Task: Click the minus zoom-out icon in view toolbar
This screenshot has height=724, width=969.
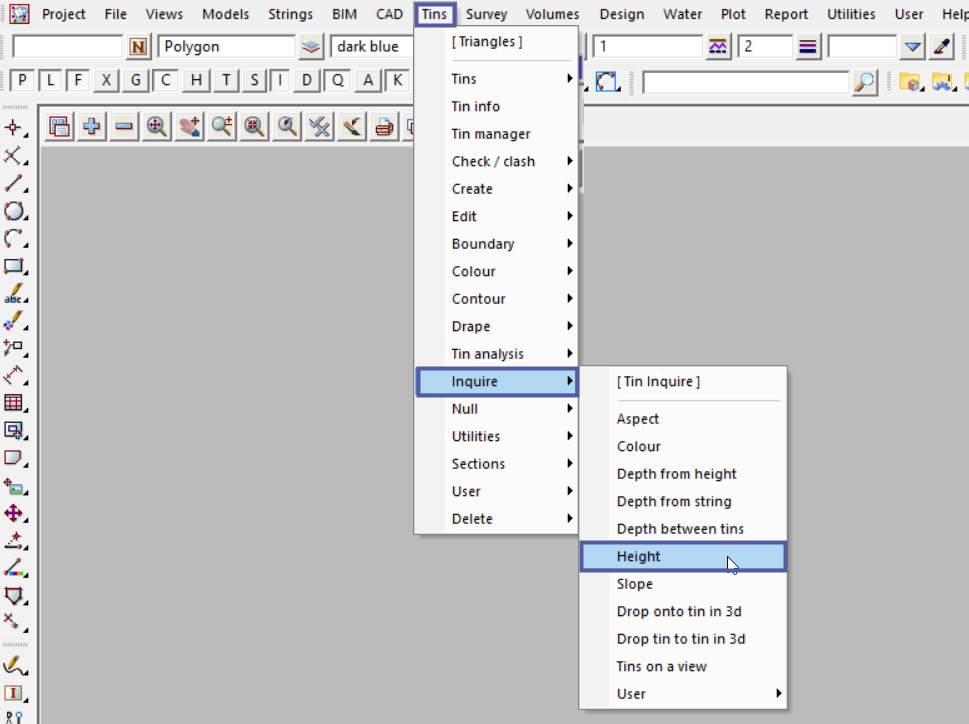Action: [x=124, y=126]
